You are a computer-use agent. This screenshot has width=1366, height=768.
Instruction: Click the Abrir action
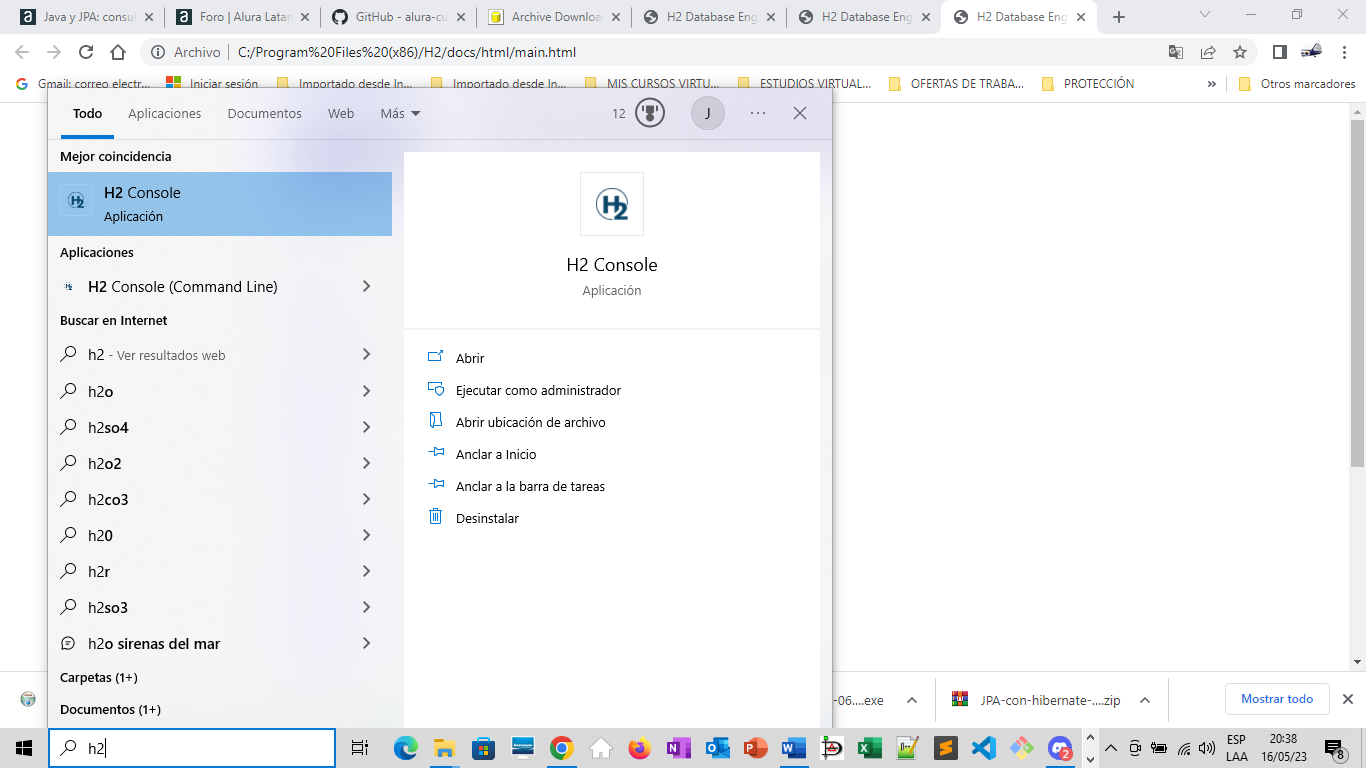click(x=470, y=358)
